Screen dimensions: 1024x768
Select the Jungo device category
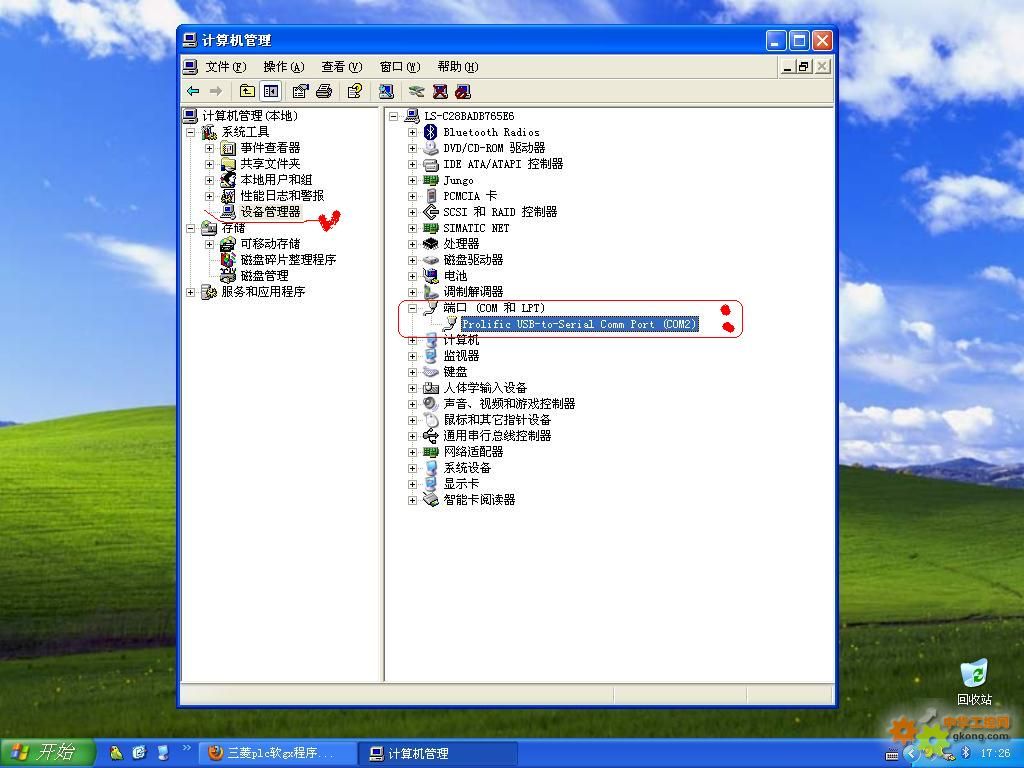click(x=458, y=180)
